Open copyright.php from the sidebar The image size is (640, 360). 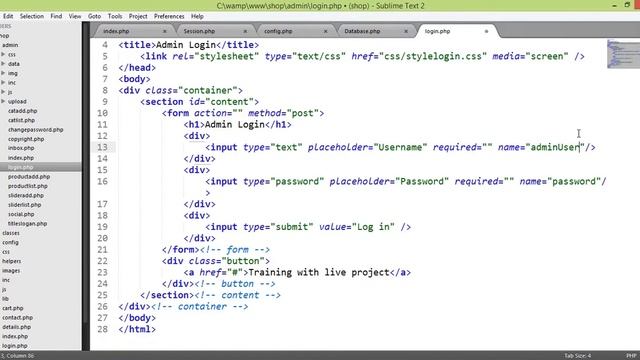26,139
